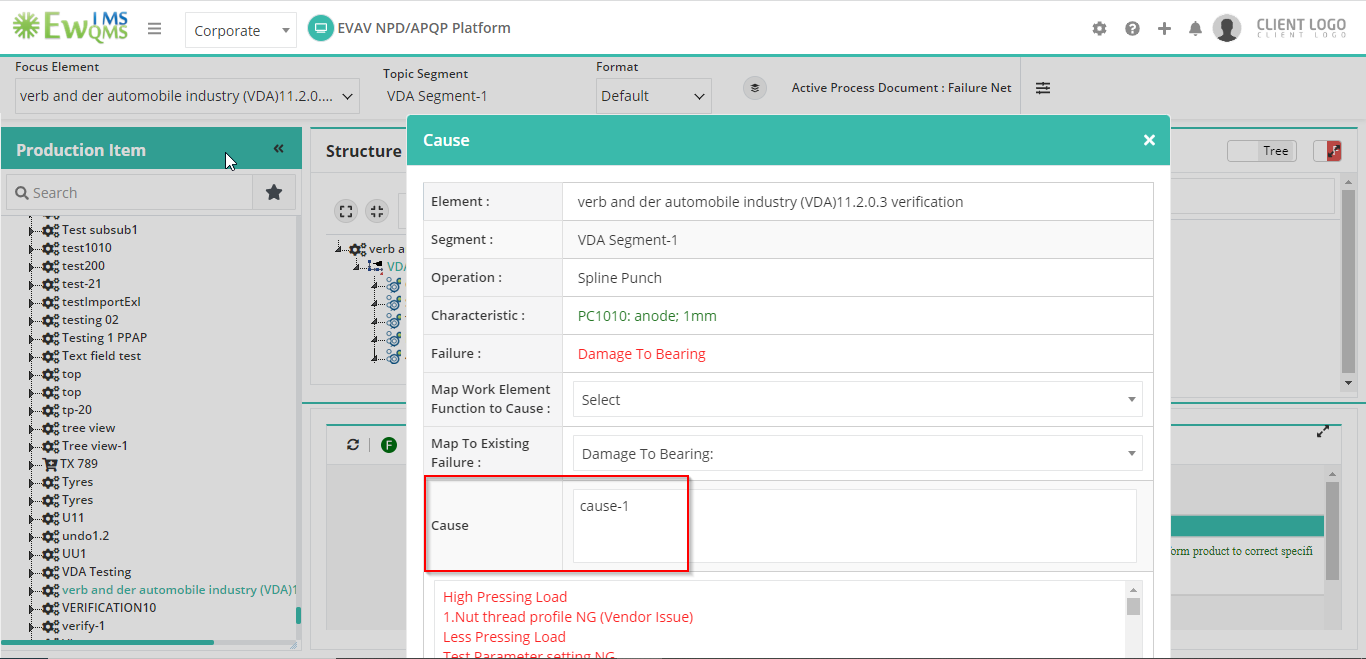Viewport: 1366px width, 659px height.
Task: Select tree item Test subsub1
Action: point(100,230)
